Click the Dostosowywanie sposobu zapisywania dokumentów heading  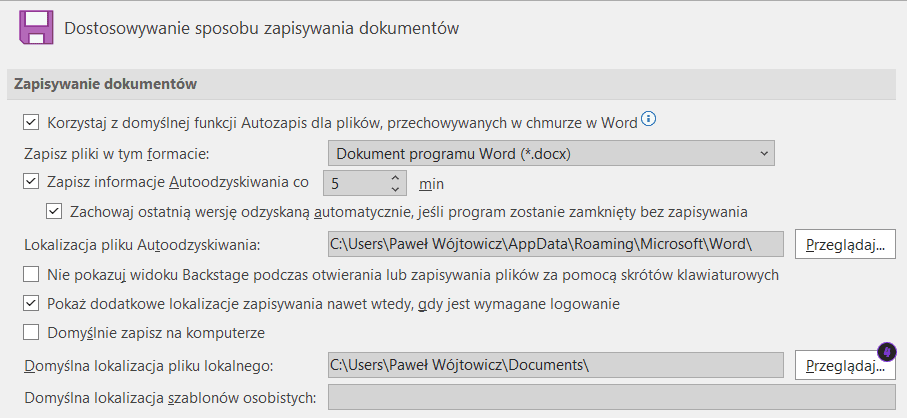click(x=261, y=28)
